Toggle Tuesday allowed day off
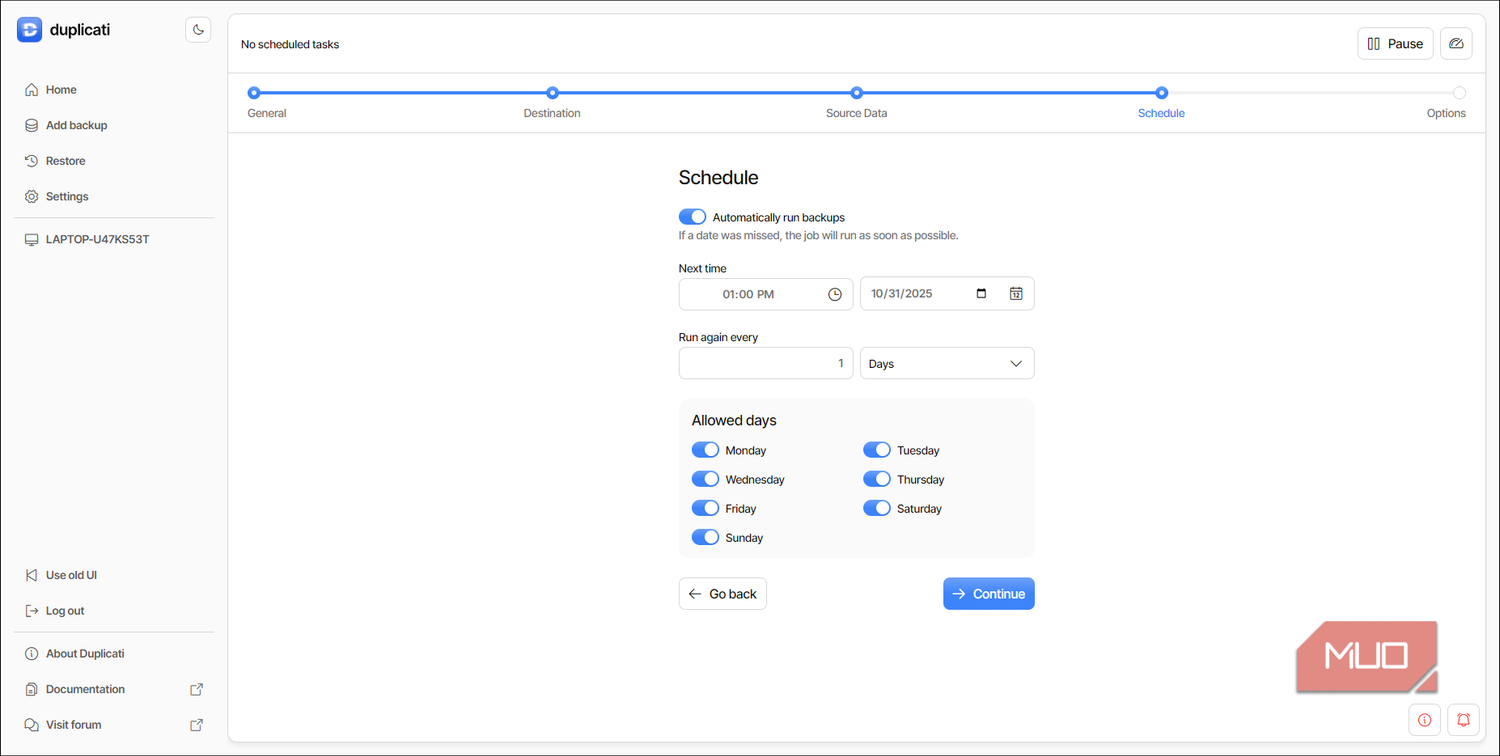This screenshot has width=1500, height=756. click(x=877, y=450)
